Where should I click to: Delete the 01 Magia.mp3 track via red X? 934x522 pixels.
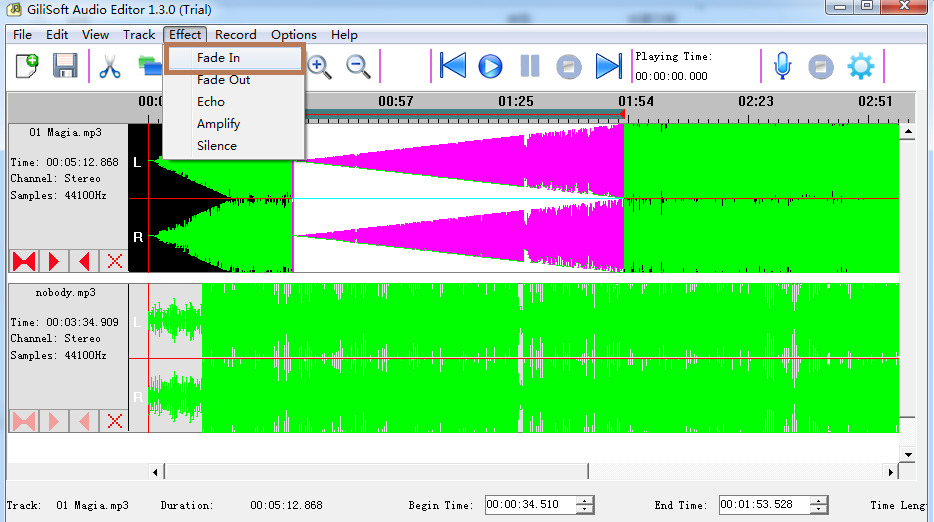click(x=114, y=261)
